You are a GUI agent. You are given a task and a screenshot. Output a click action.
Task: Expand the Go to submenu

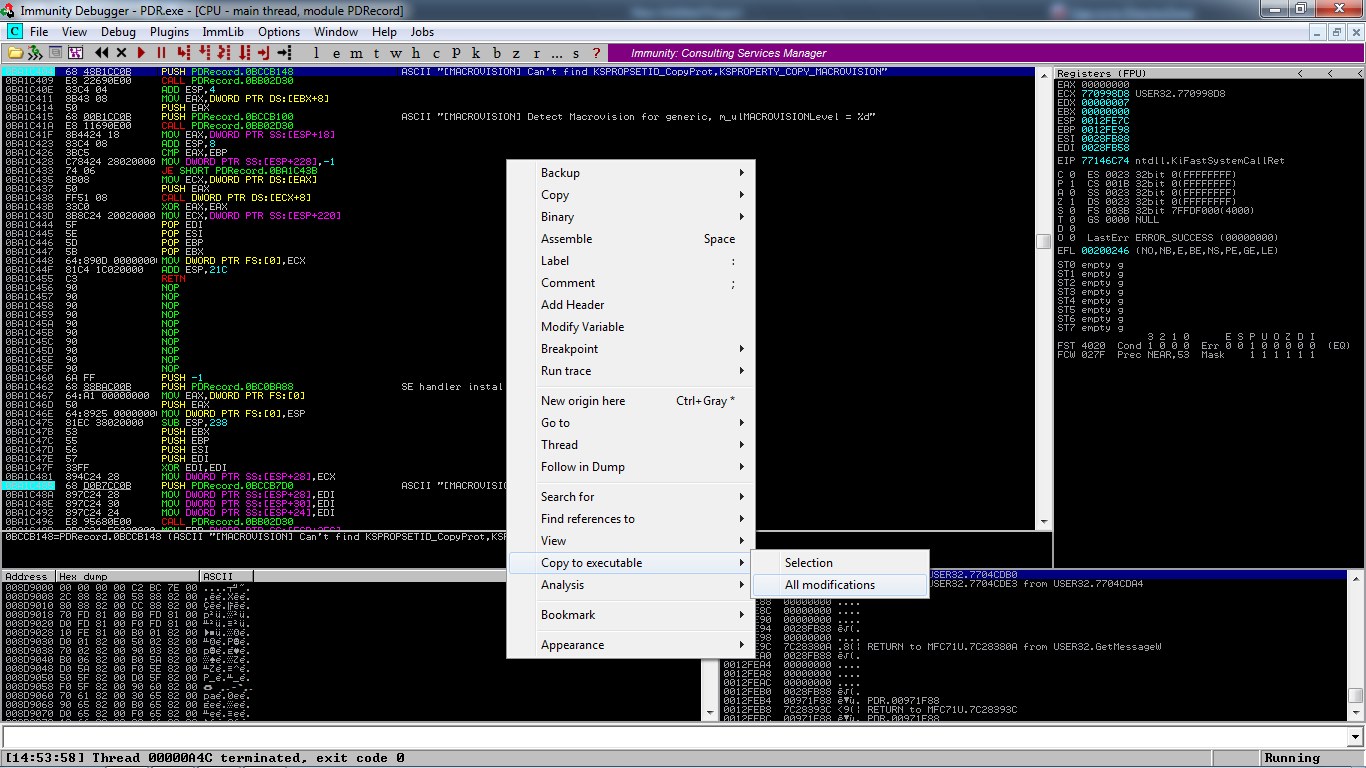[631, 423]
